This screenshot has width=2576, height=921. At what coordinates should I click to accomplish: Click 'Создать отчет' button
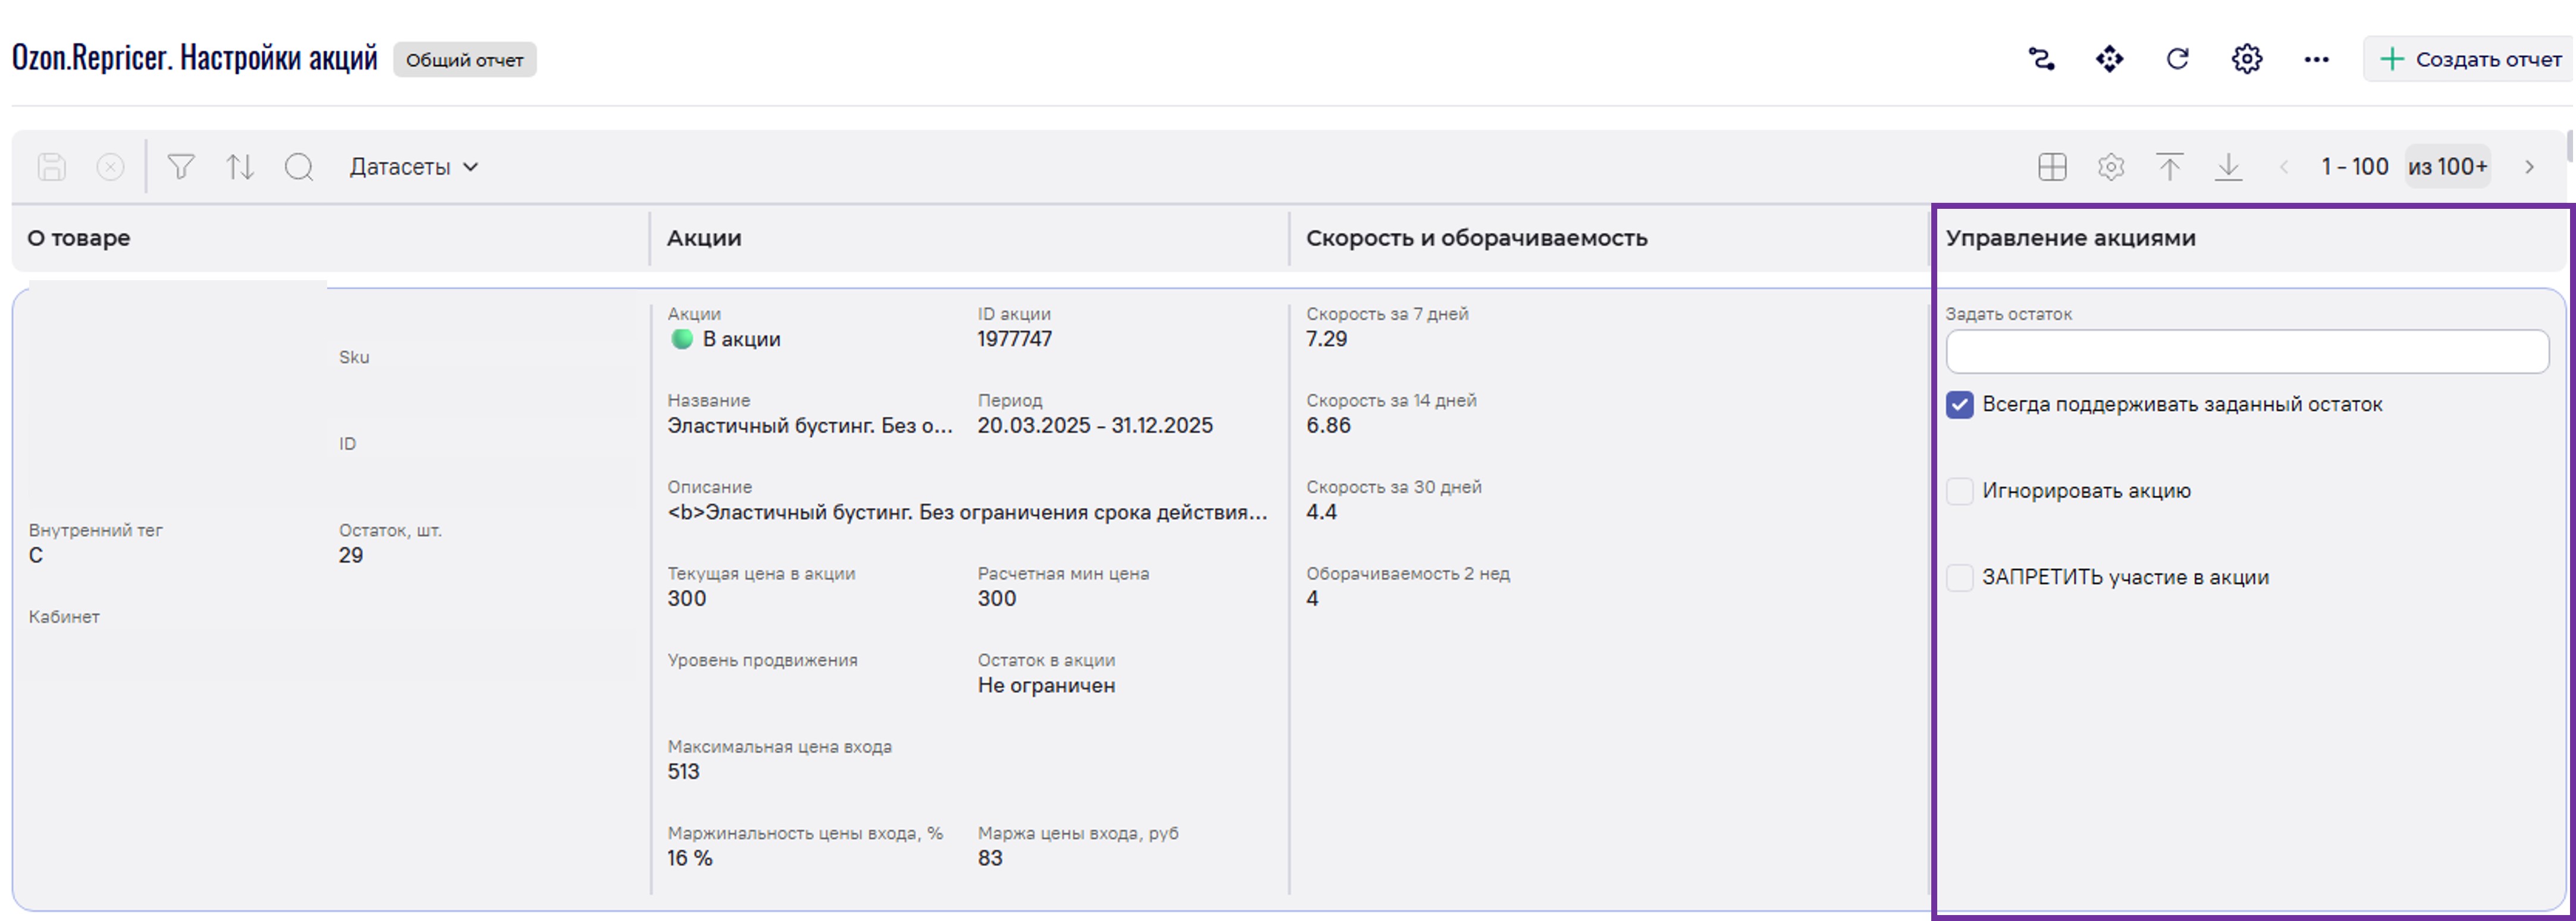2470,59
